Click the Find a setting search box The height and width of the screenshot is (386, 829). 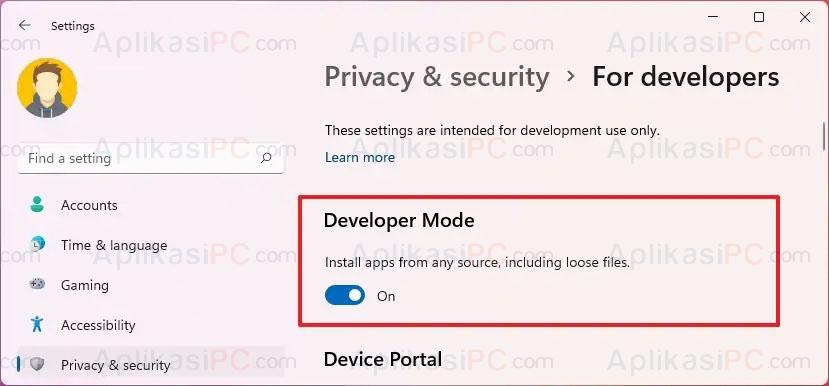(151, 158)
